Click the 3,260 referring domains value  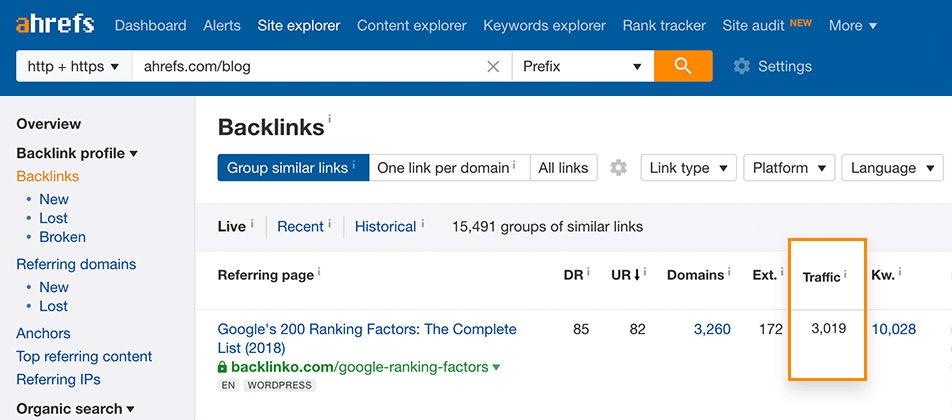tap(712, 329)
